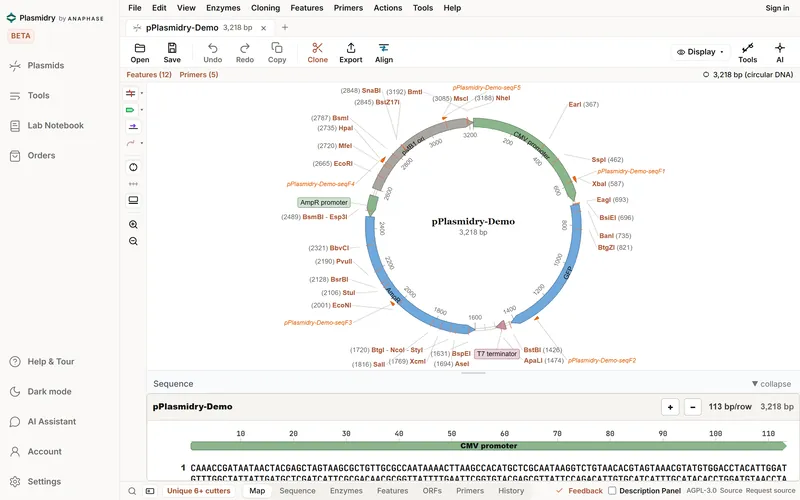
Task: Save the plasmid using the Save icon
Action: coord(172,48)
